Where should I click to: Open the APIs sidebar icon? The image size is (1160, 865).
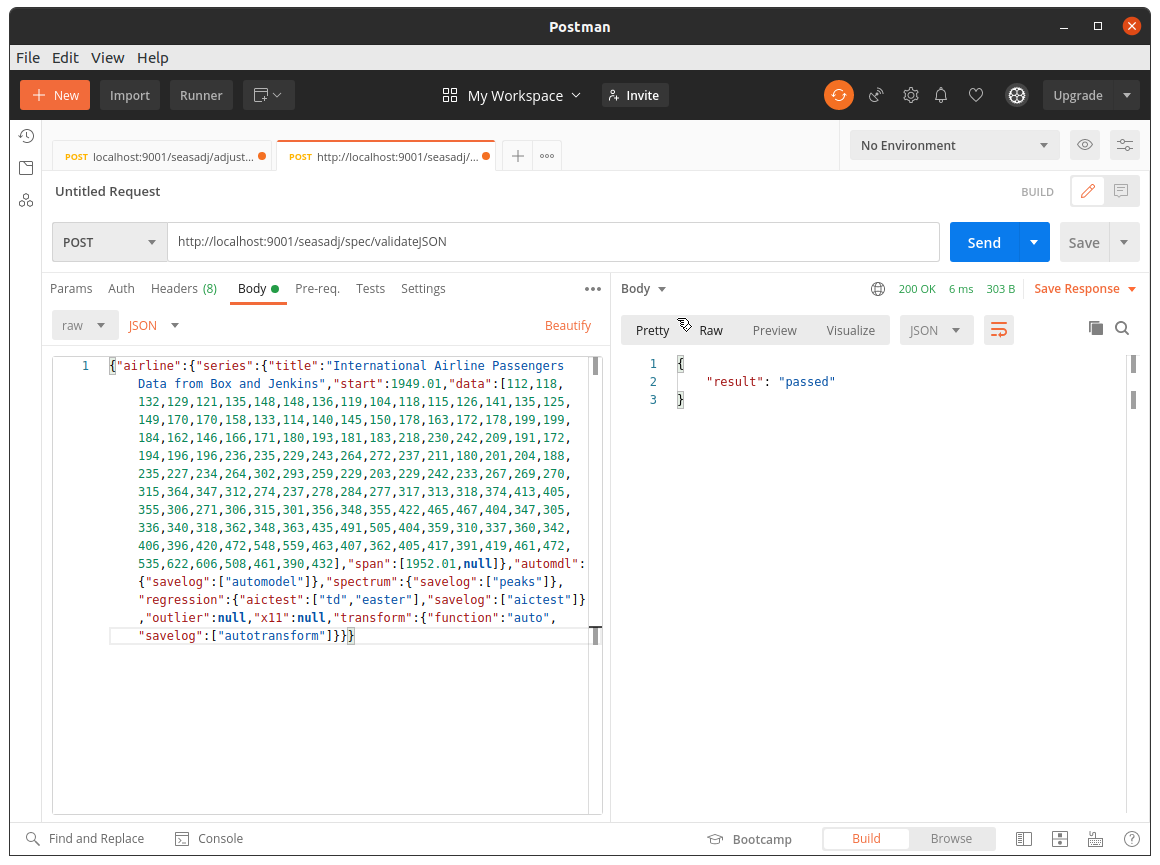[x=26, y=201]
